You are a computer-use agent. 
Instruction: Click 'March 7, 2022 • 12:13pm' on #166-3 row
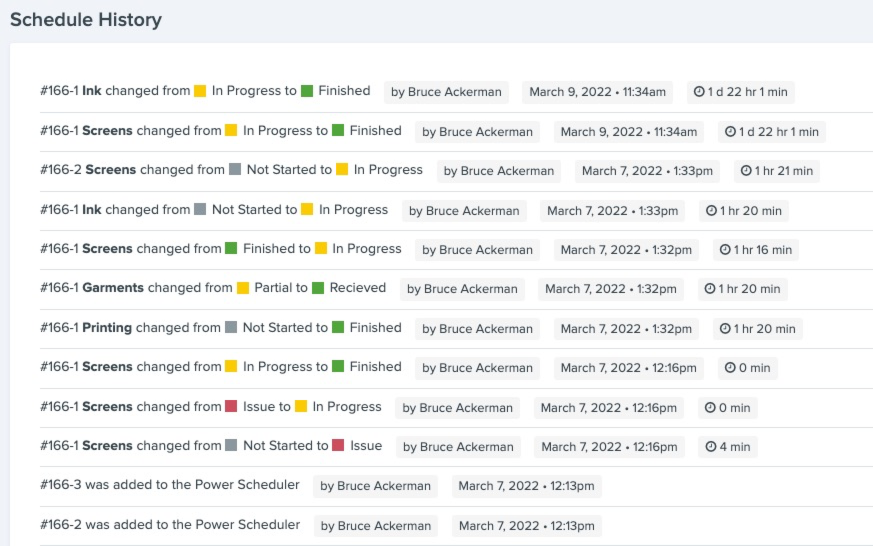coord(527,486)
